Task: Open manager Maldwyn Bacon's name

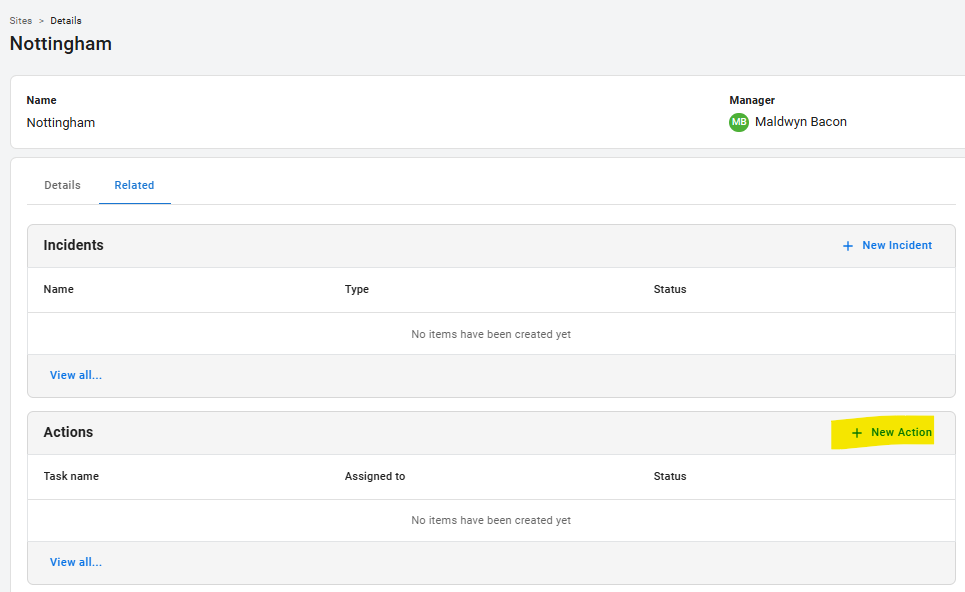Action: 800,122
